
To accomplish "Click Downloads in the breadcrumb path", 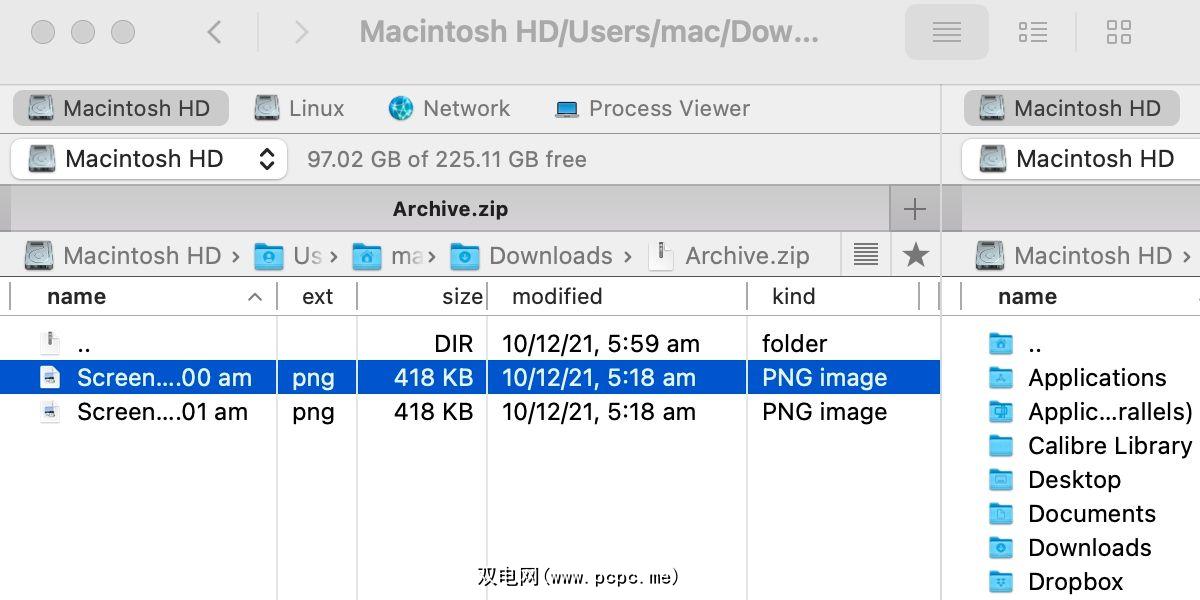I will coord(549,256).
